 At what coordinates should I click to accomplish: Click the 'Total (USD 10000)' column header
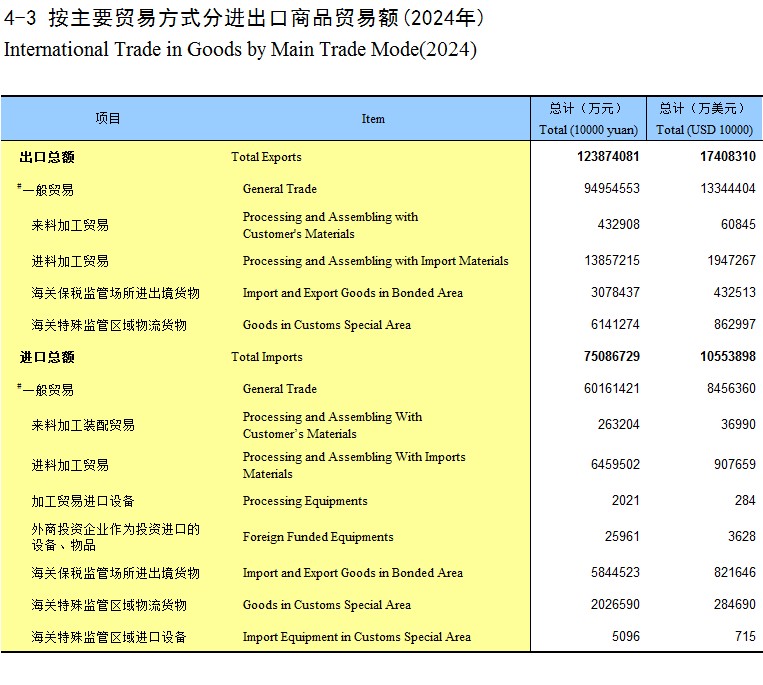click(704, 129)
